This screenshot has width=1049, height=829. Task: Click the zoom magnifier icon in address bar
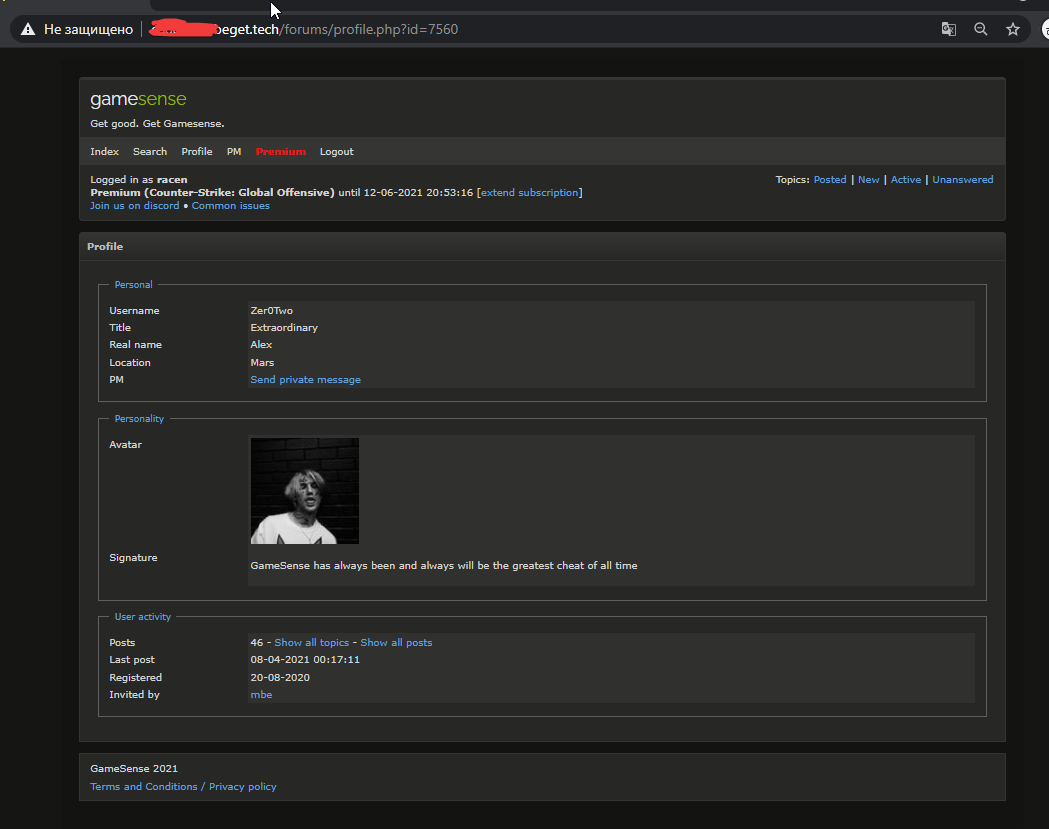pos(980,29)
